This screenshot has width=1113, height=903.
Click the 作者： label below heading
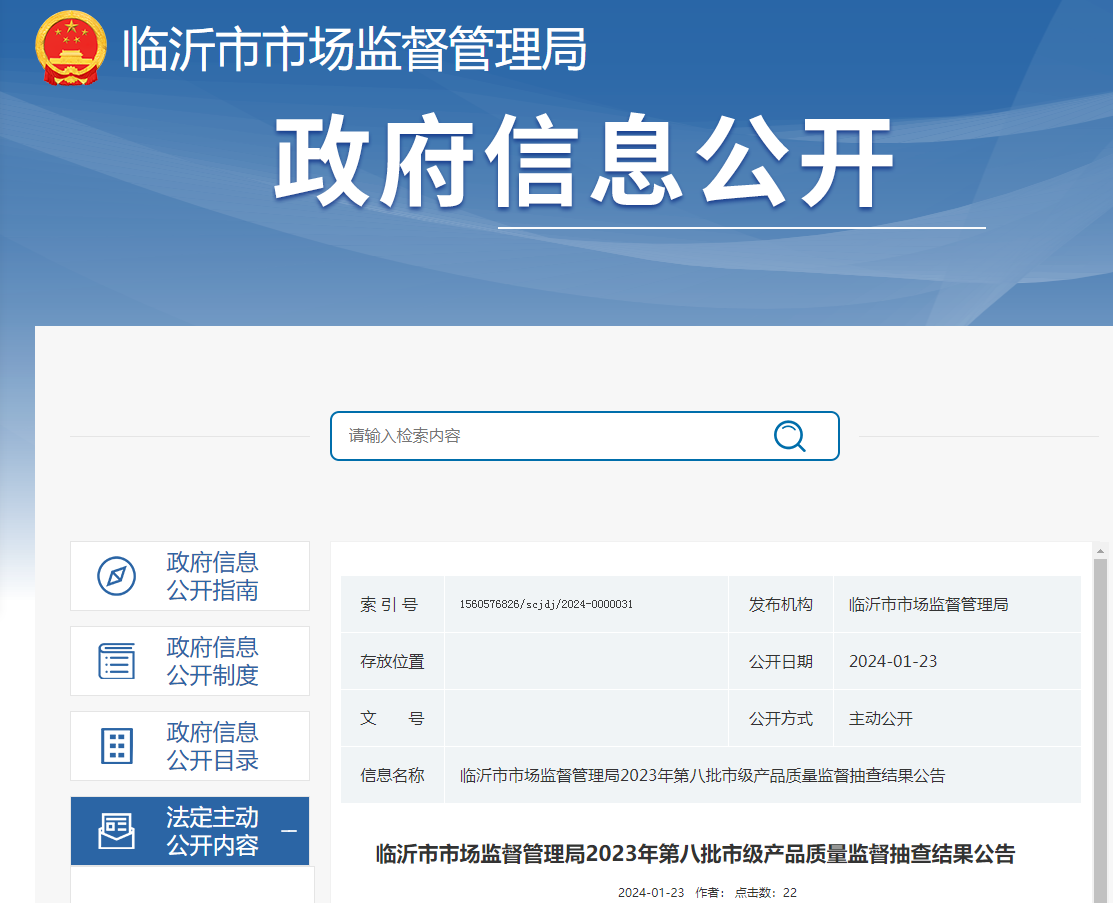(x=710, y=892)
